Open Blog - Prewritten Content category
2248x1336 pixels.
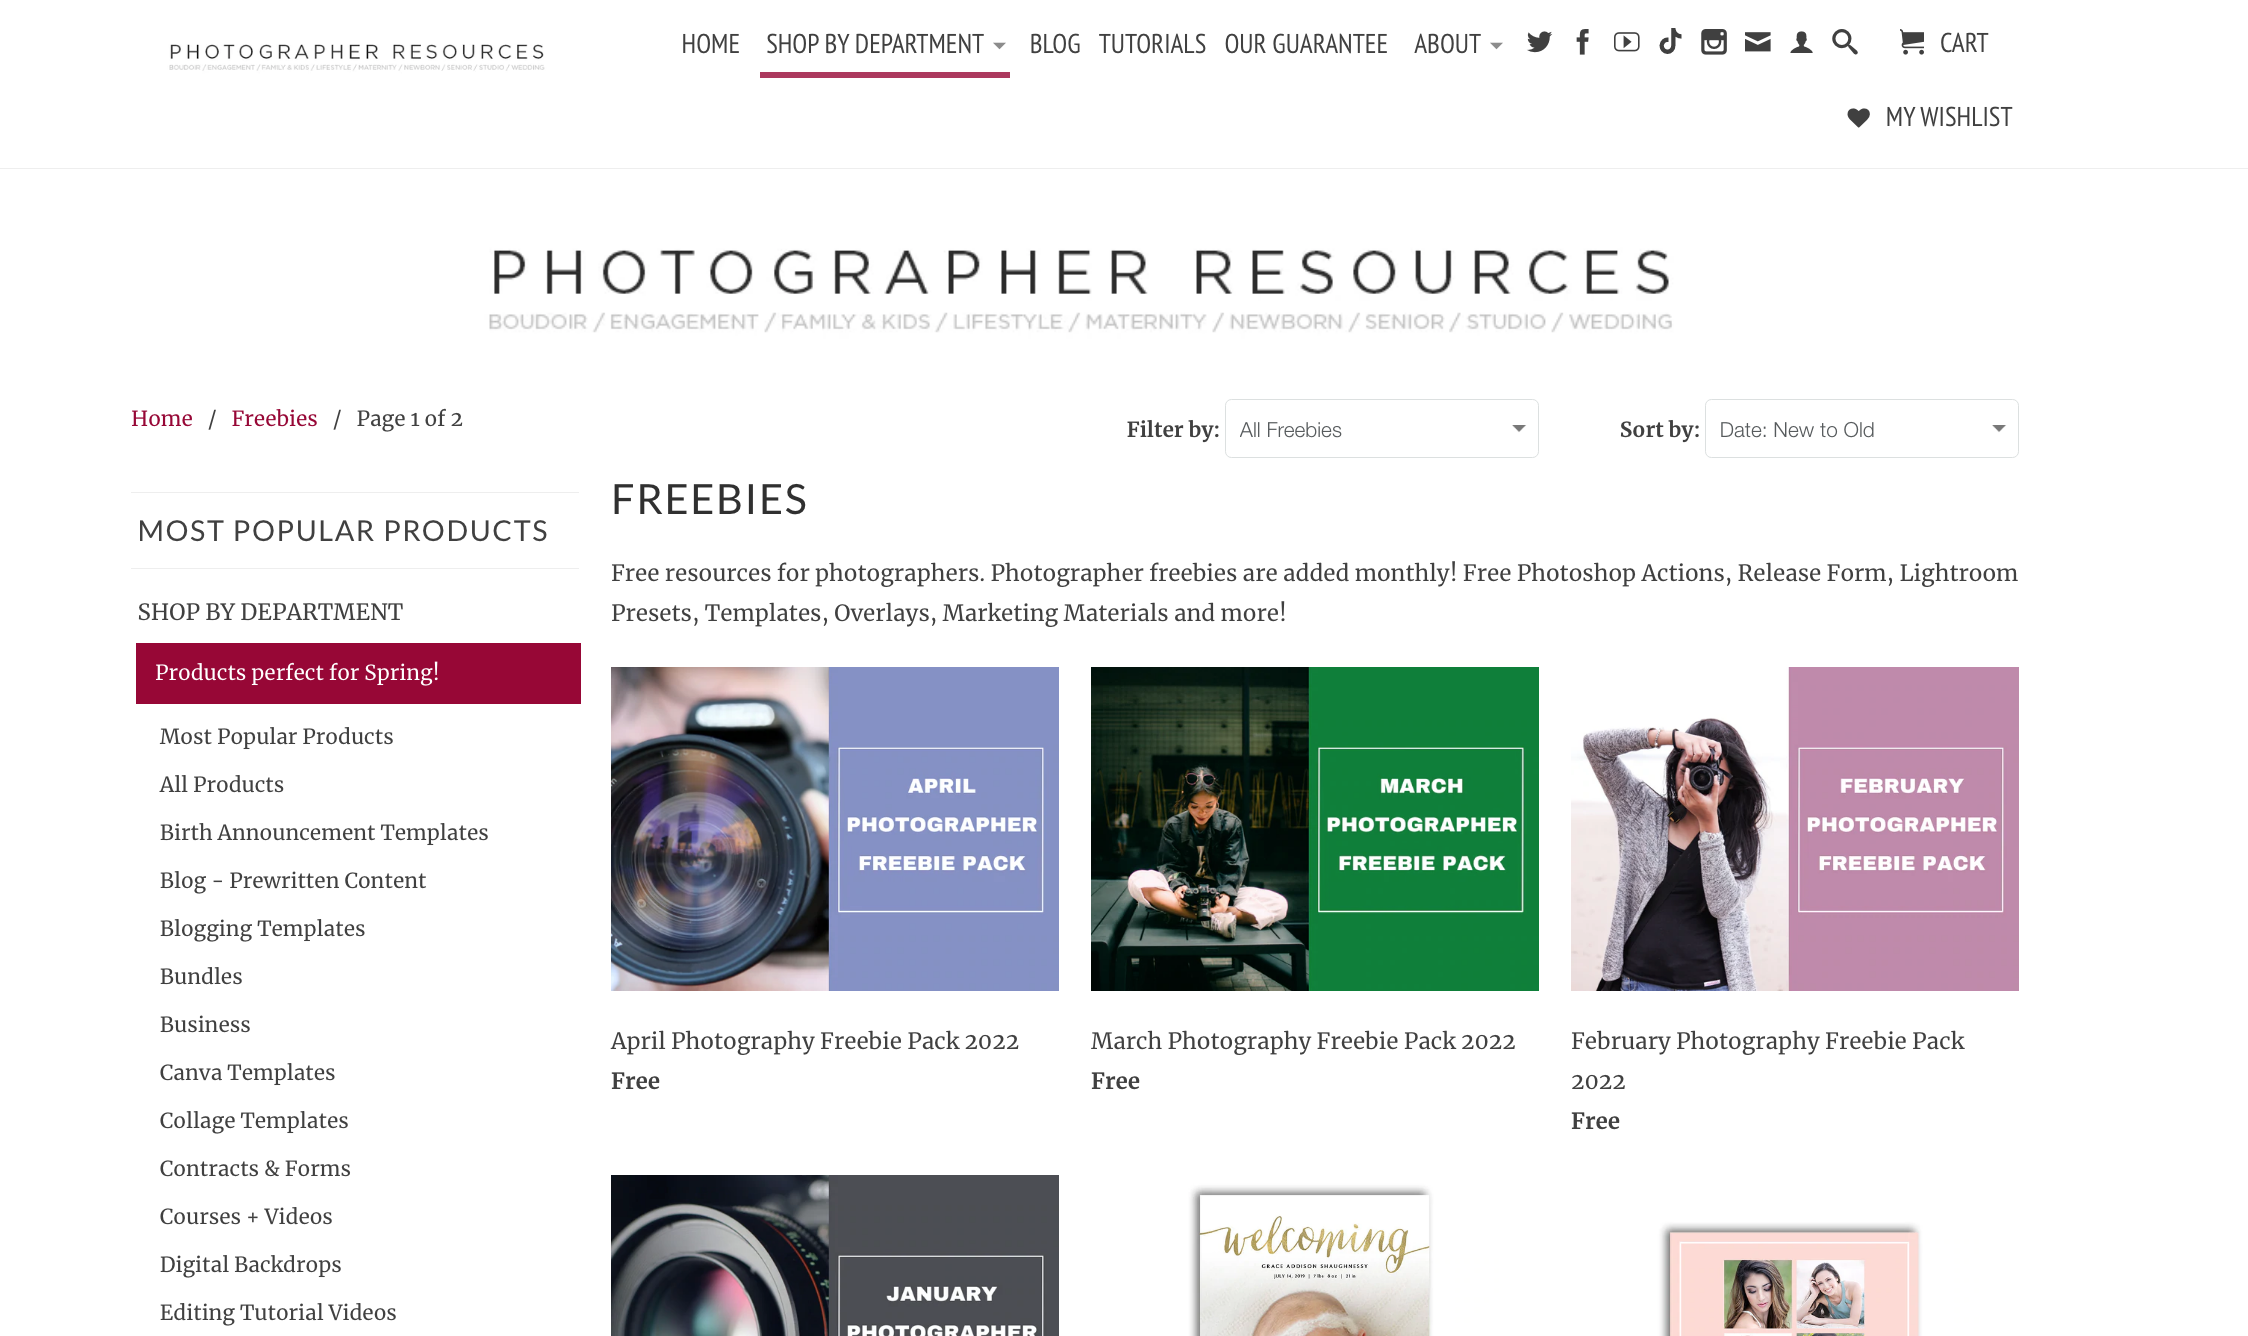point(293,880)
